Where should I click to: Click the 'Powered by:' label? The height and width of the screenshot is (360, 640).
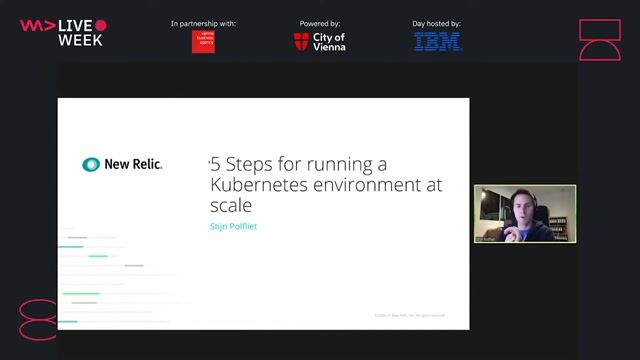pos(320,24)
